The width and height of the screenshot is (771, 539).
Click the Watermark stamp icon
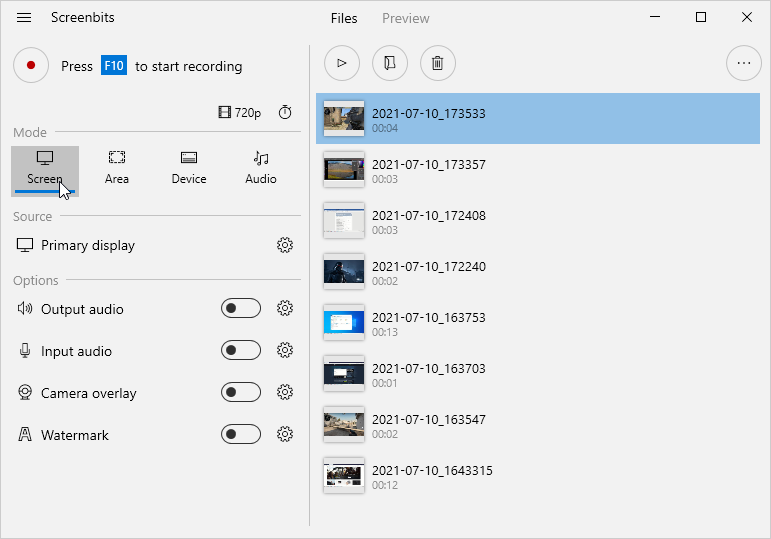pos(25,434)
